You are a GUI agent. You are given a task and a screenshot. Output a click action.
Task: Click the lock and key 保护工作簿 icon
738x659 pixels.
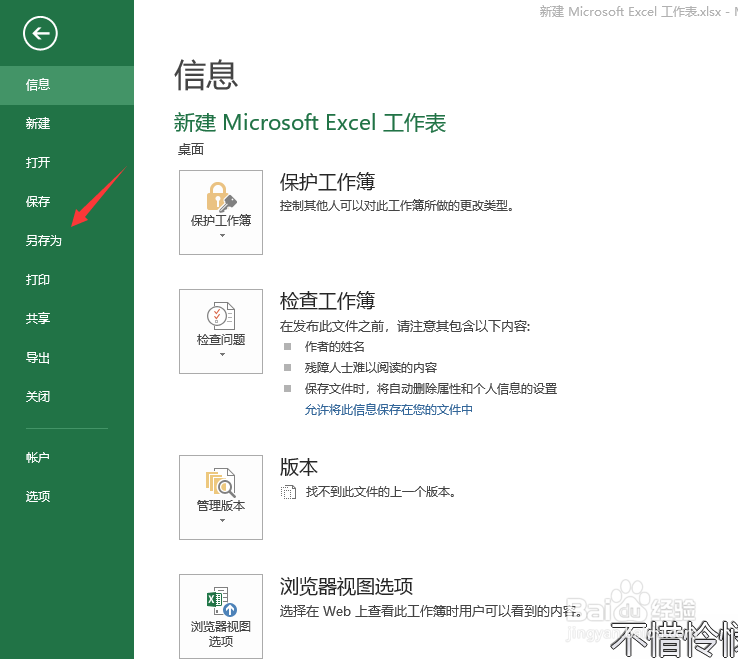coord(221,197)
